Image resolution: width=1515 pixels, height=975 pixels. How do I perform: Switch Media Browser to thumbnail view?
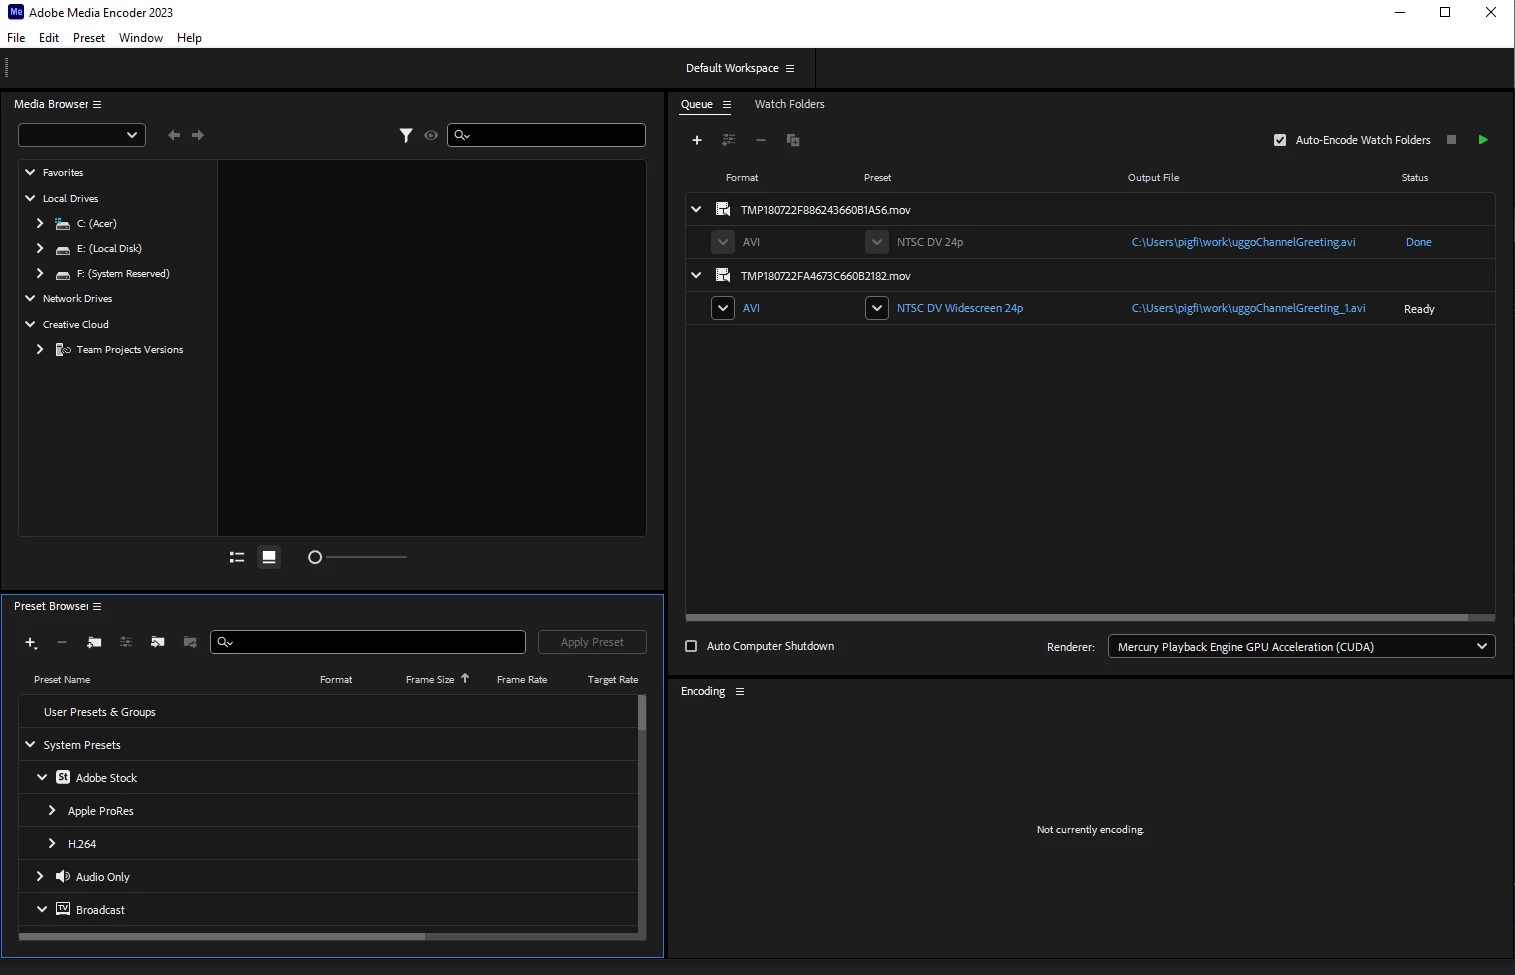pyautogui.click(x=269, y=557)
